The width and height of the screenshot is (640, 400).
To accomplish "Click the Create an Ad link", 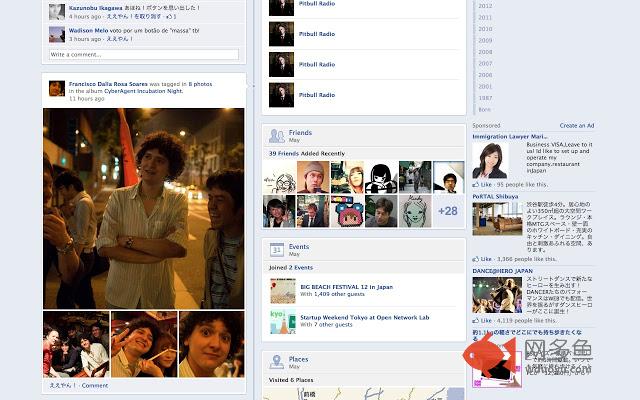I will pyautogui.click(x=577, y=125).
